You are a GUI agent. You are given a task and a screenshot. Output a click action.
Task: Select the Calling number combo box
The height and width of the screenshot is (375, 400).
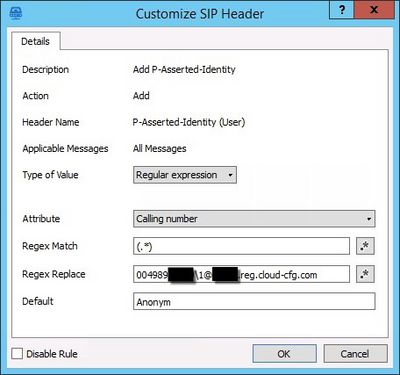coord(254,219)
